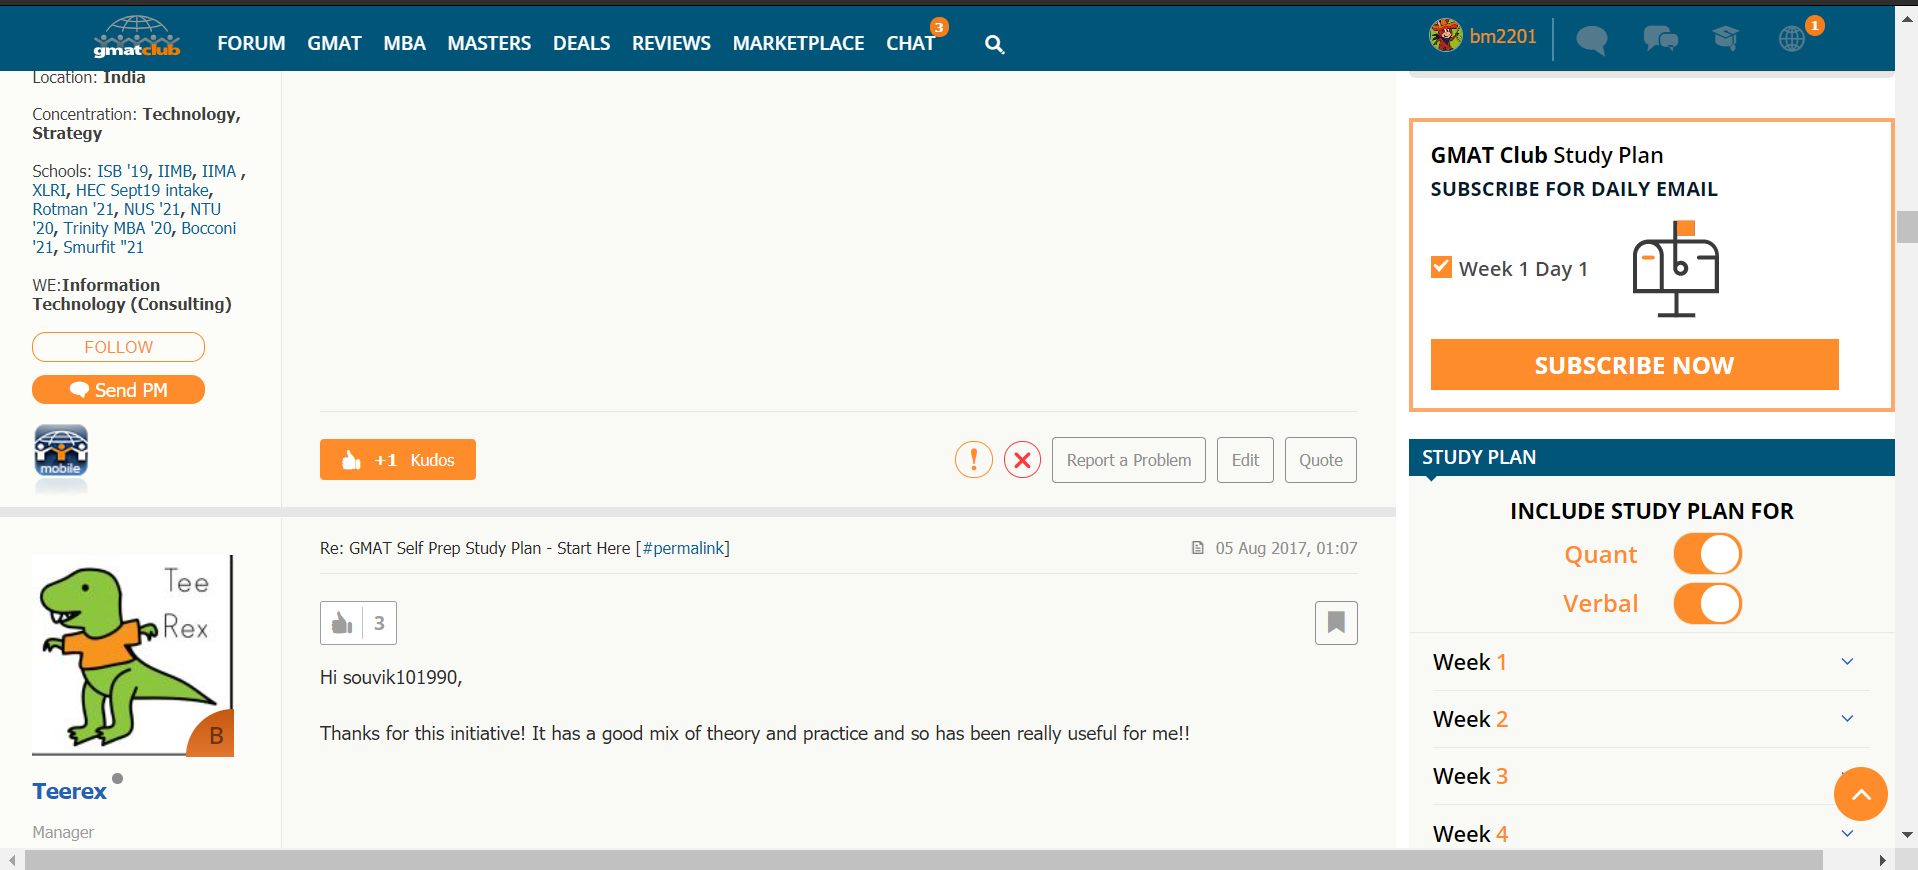This screenshot has height=870, width=1918.
Task: Click the globe notifications icon
Action: tap(1792, 39)
